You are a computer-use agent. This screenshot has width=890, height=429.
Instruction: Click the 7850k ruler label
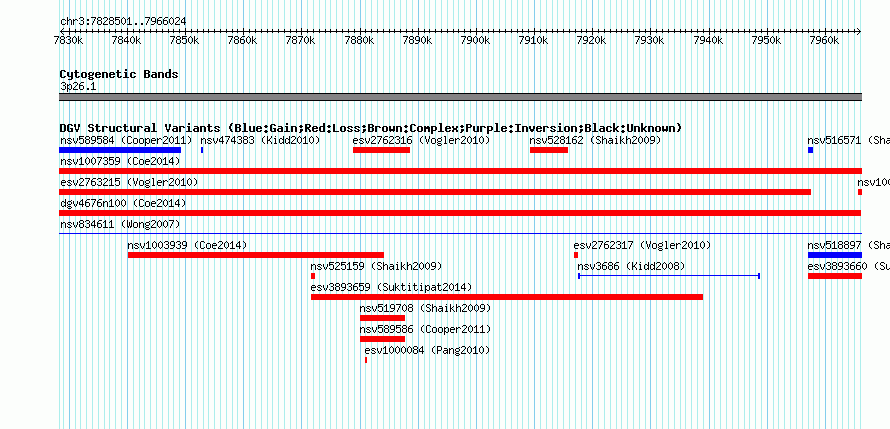184,40
